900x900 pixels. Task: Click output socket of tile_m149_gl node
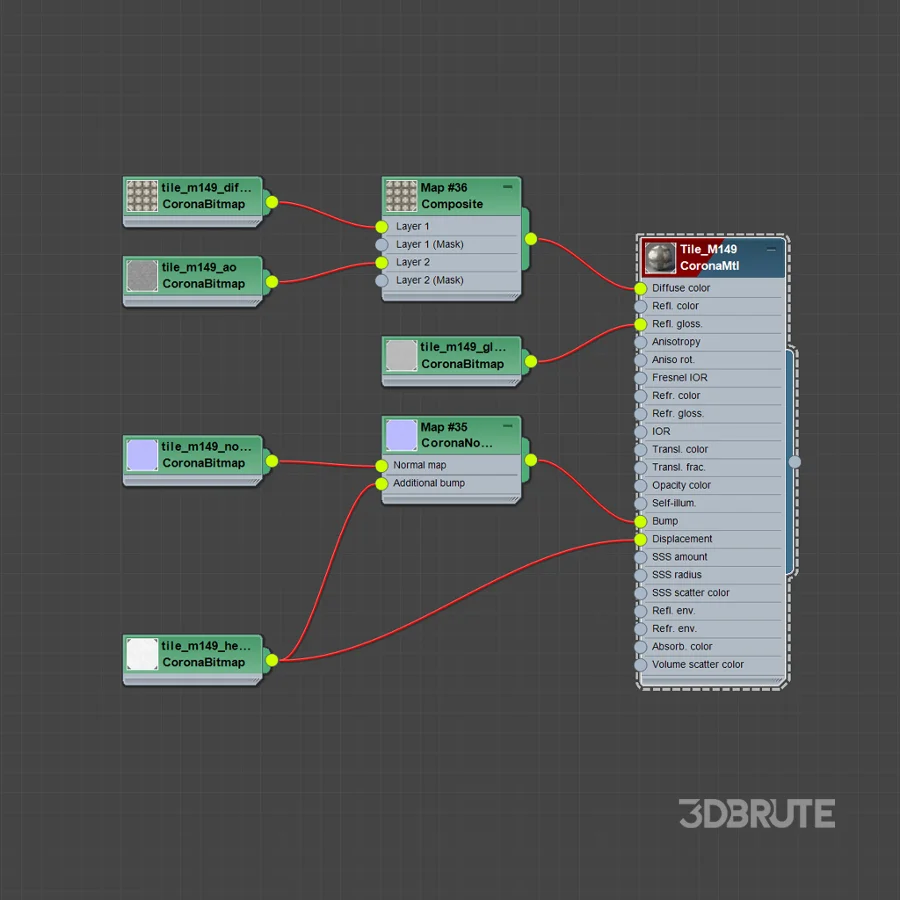point(531,361)
